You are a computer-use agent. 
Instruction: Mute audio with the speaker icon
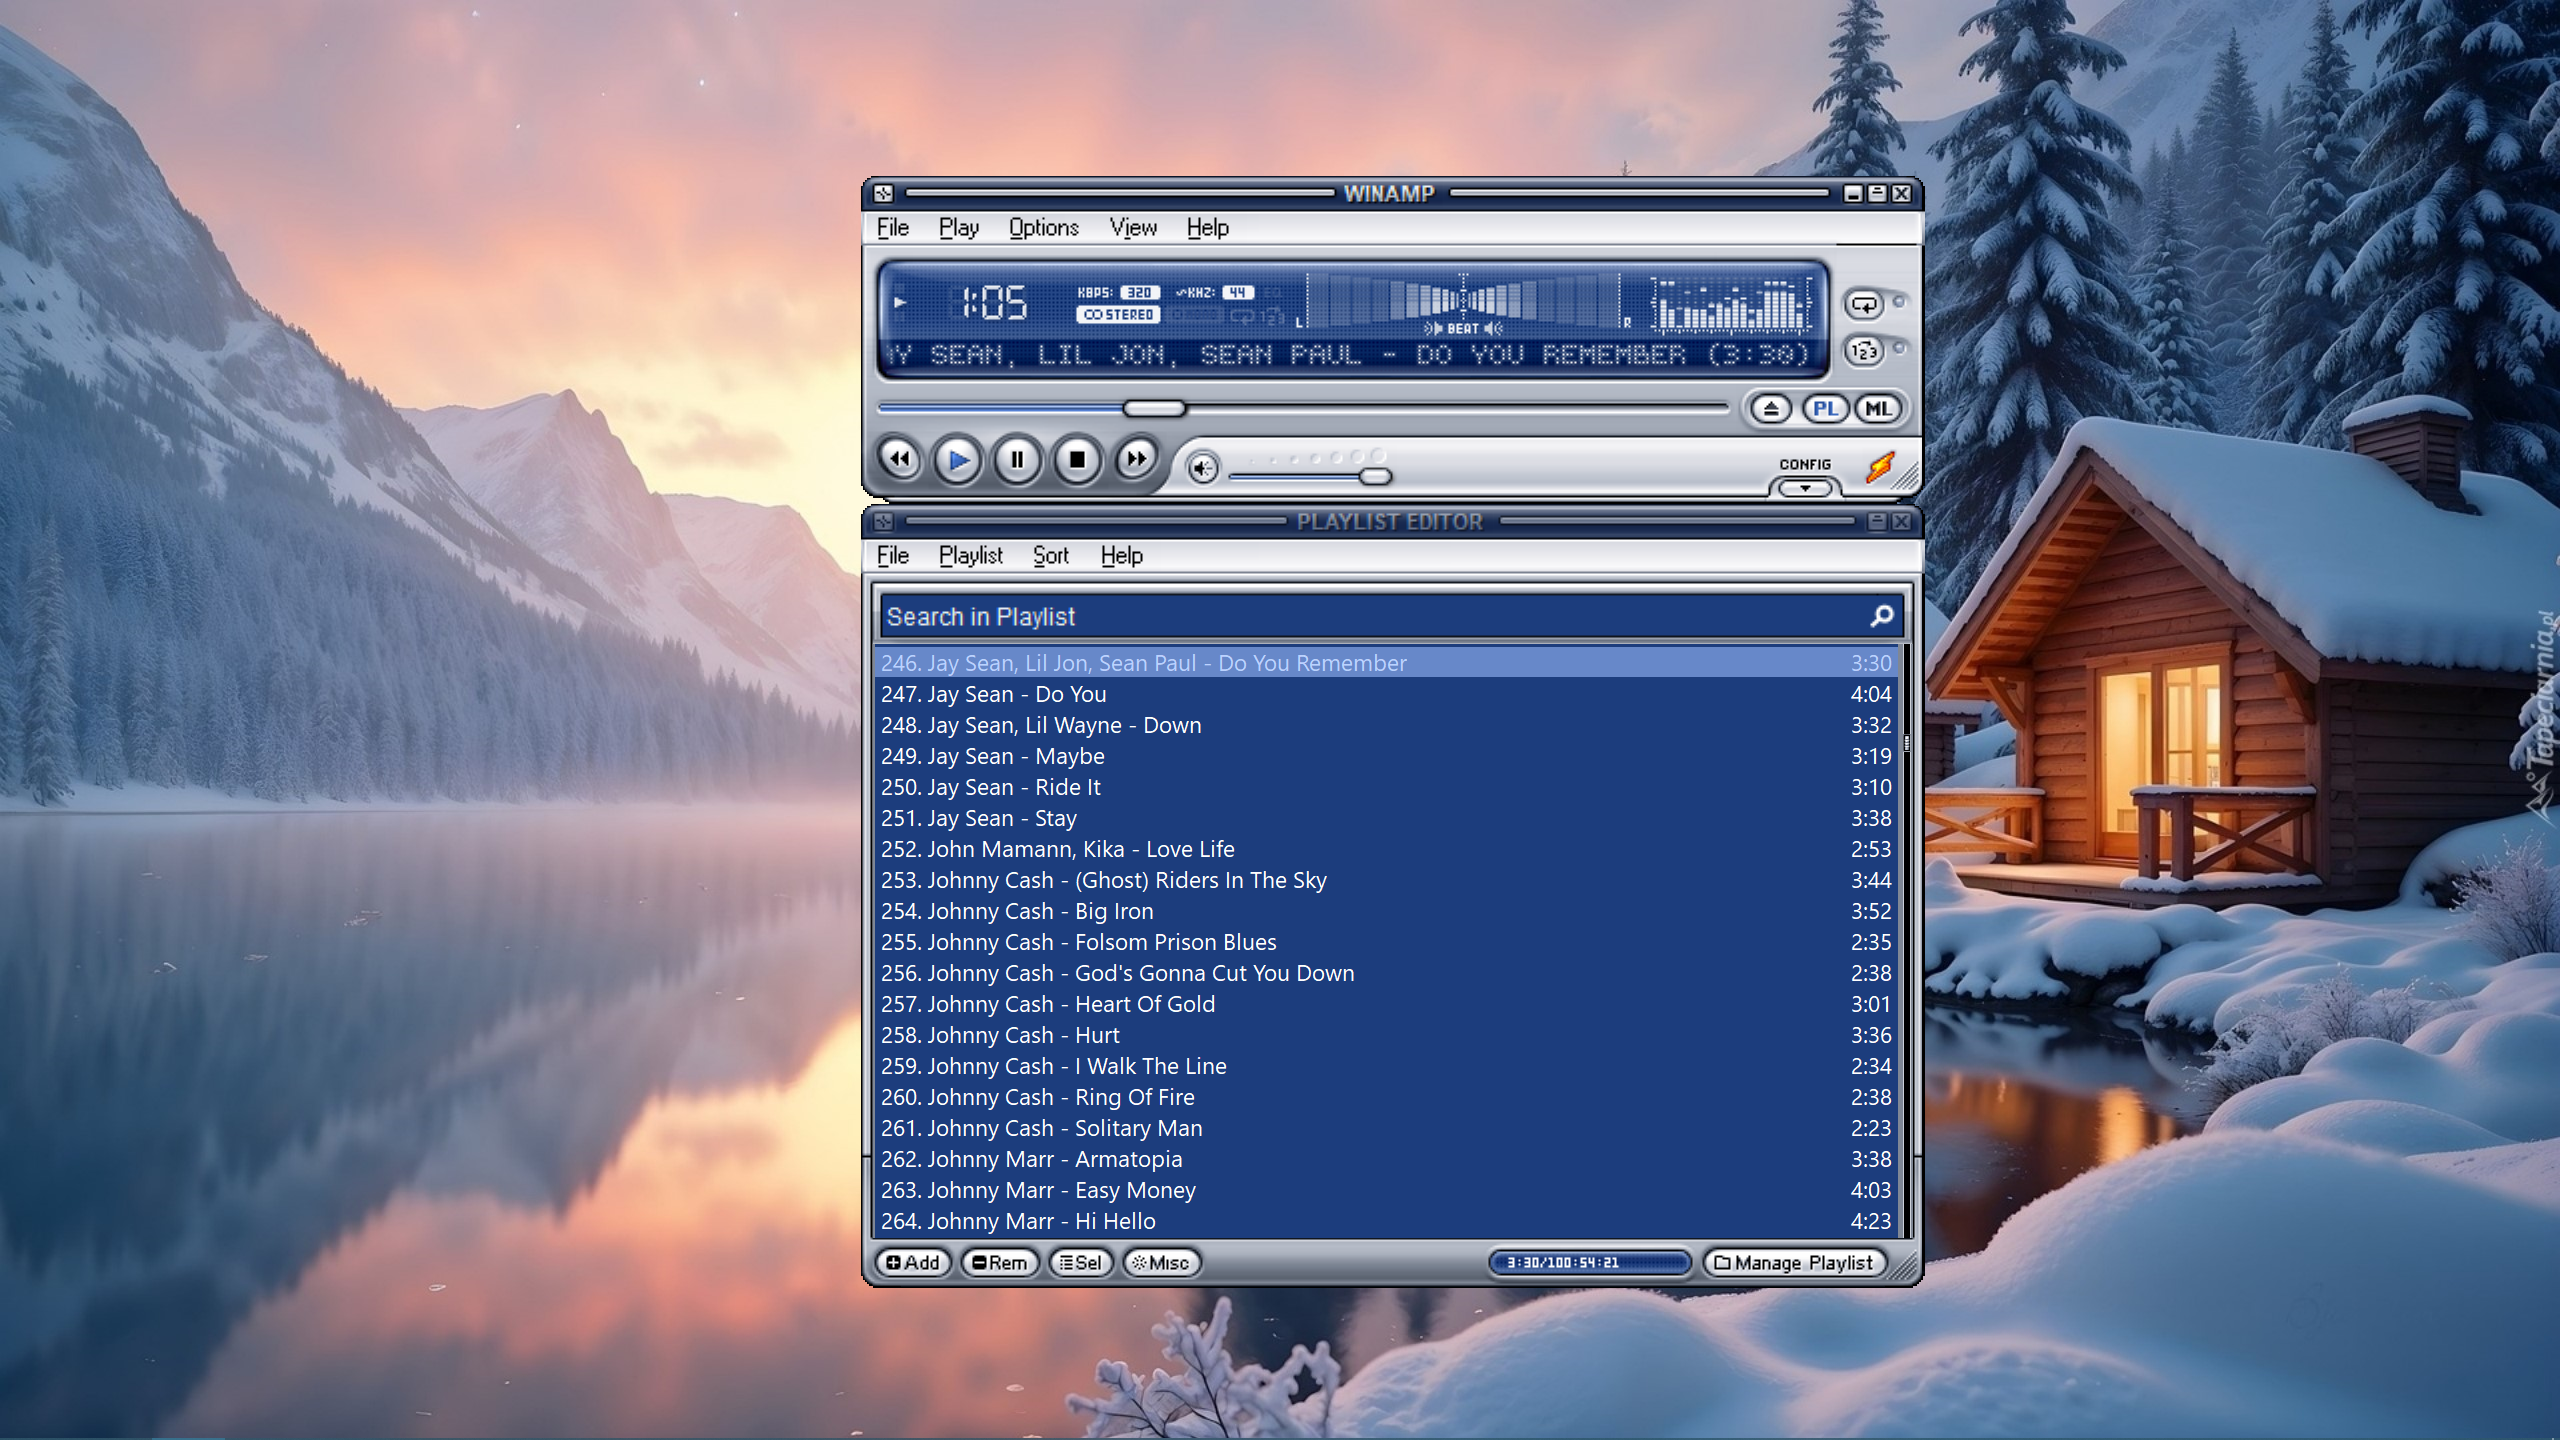click(x=1203, y=468)
